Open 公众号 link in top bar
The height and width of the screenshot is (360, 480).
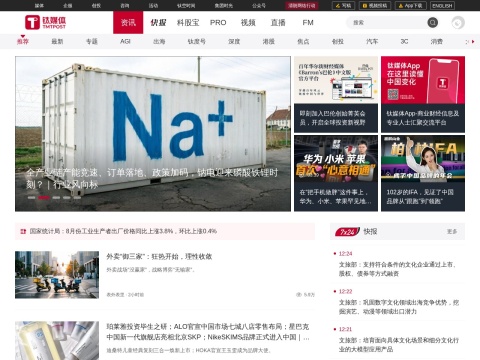259,6
